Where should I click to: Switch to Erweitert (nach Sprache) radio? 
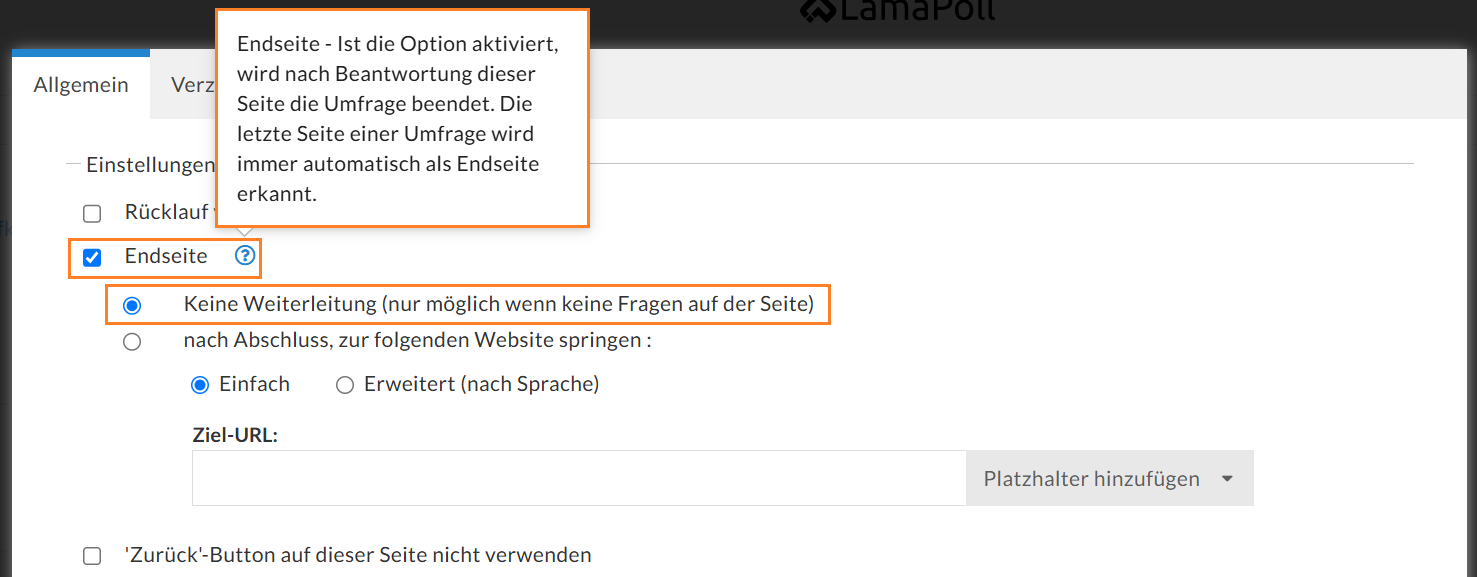345,385
